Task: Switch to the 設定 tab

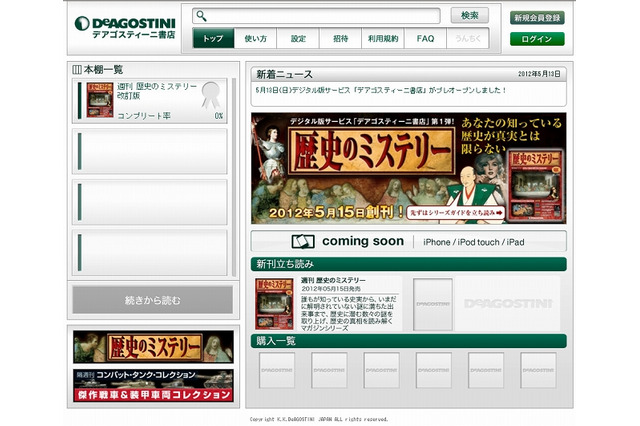Action: tap(298, 38)
